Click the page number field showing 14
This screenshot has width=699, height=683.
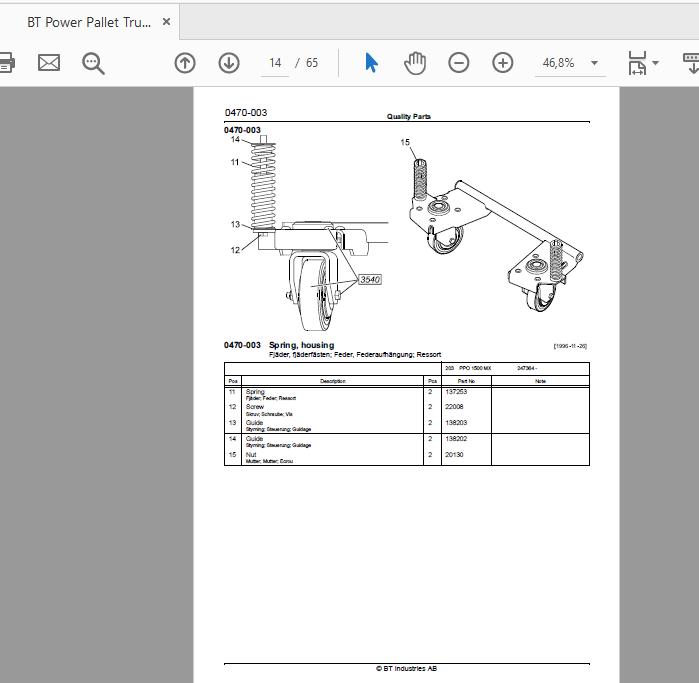pos(275,63)
